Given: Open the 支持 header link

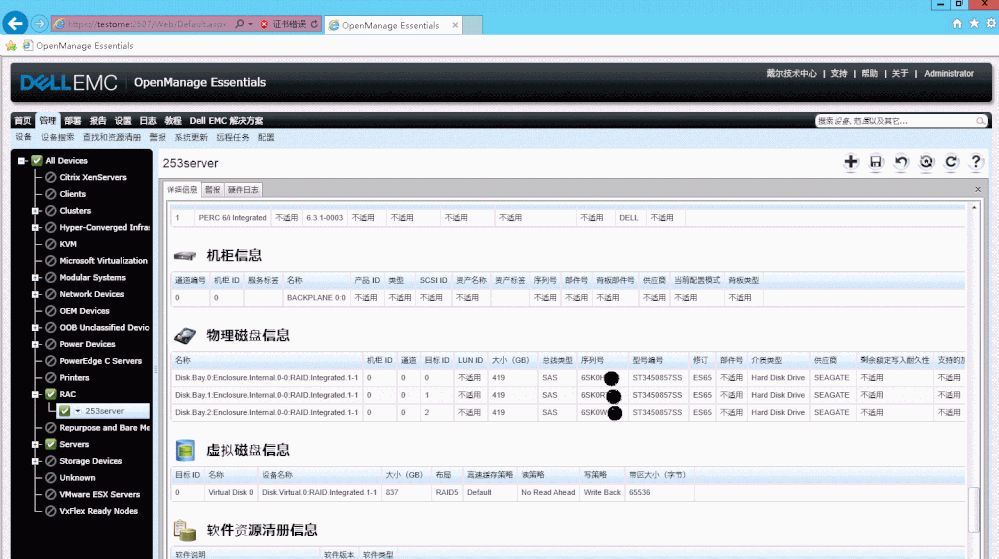Looking at the screenshot, I should click(838, 73).
